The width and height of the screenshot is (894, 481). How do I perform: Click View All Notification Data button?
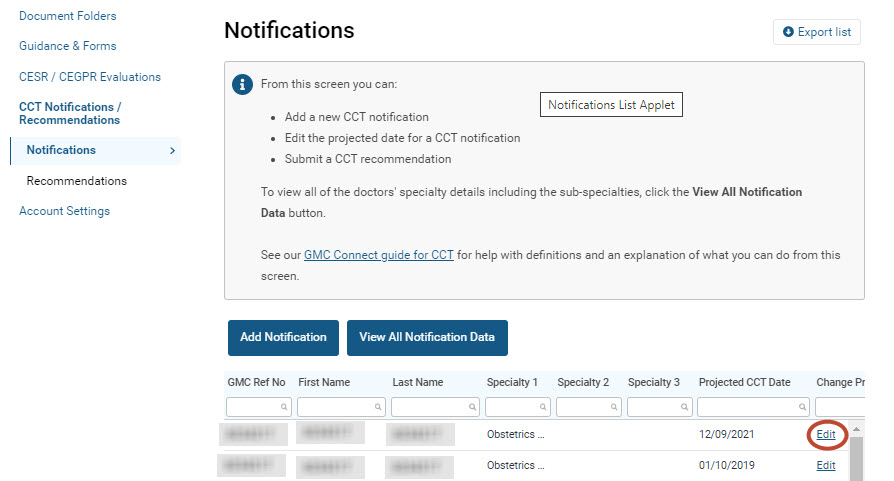[427, 337]
